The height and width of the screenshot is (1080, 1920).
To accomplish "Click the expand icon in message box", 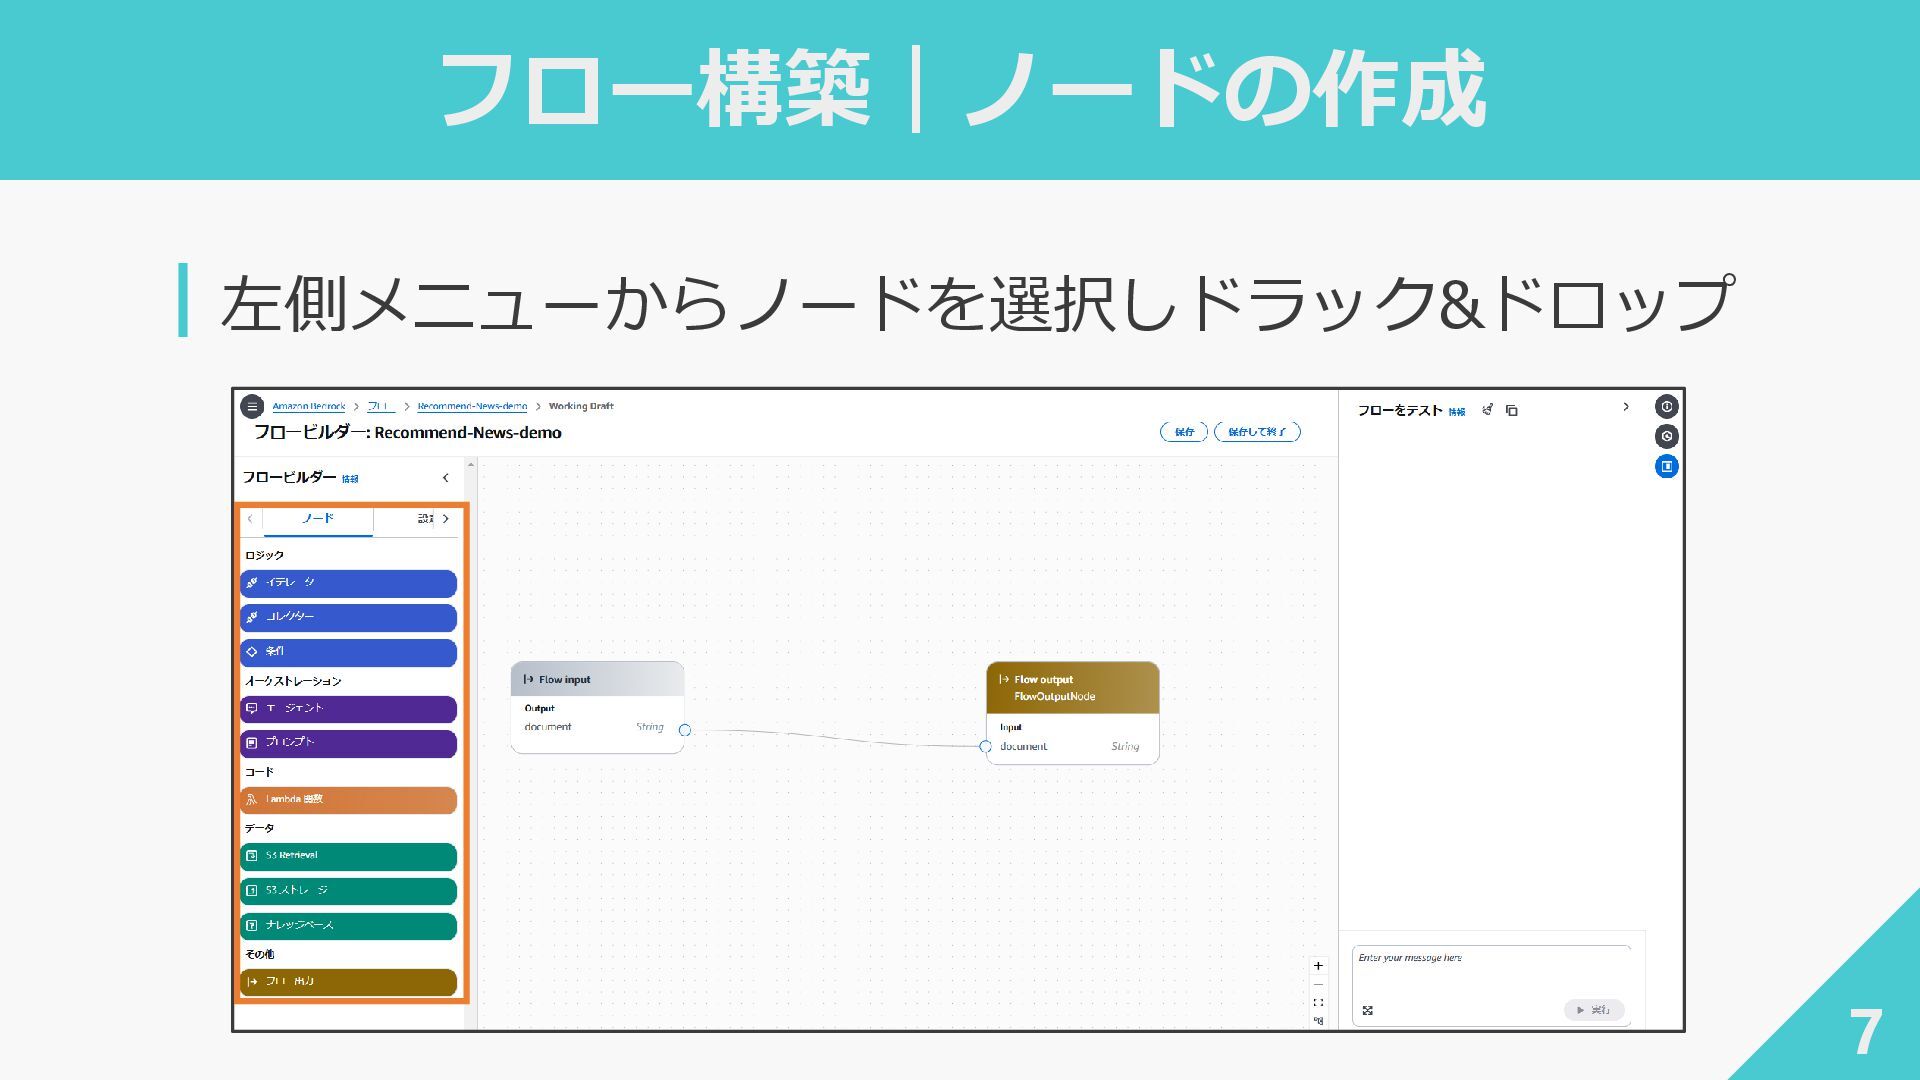I will click(1368, 1010).
